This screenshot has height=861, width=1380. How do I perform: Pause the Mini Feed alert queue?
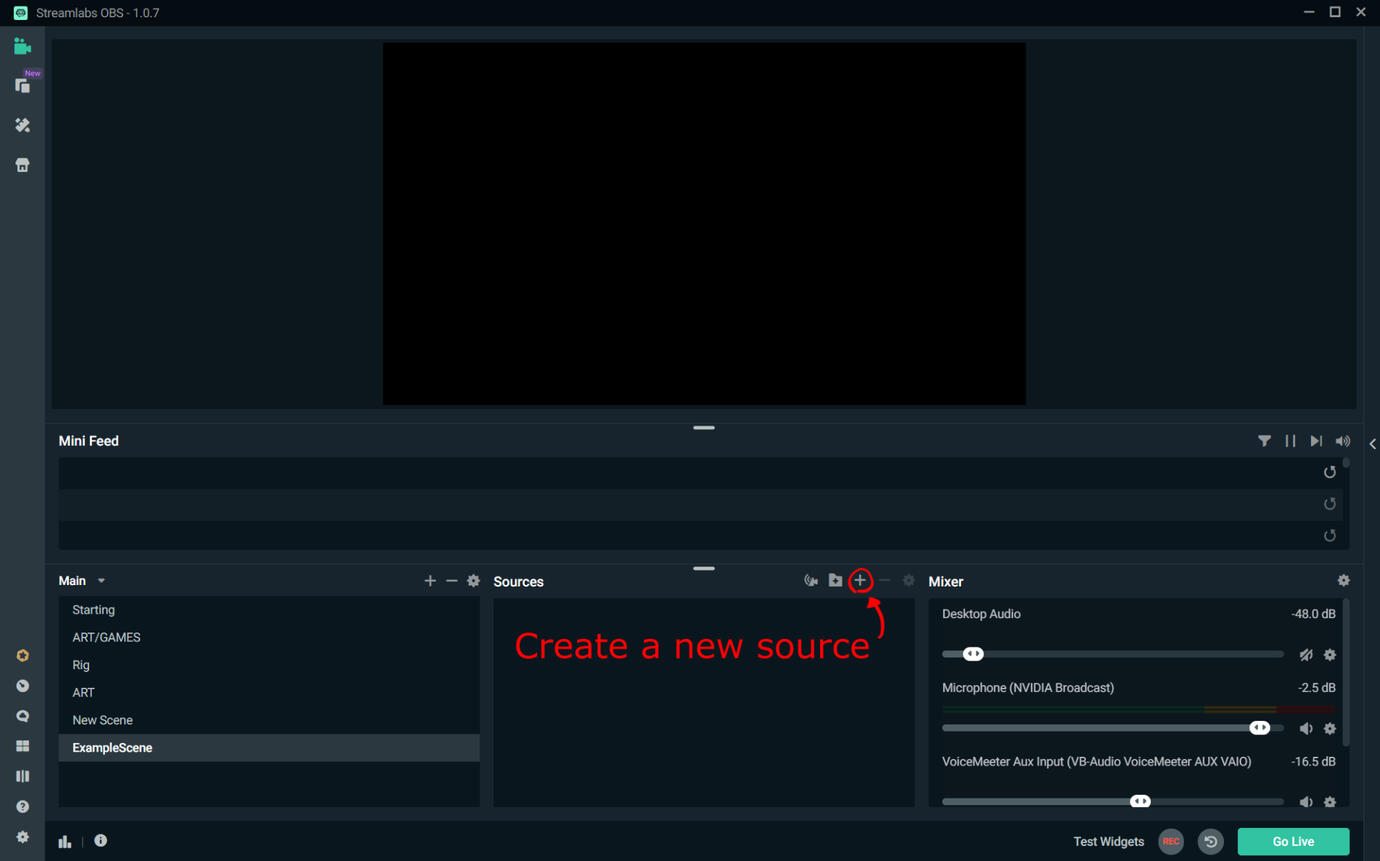(1290, 441)
